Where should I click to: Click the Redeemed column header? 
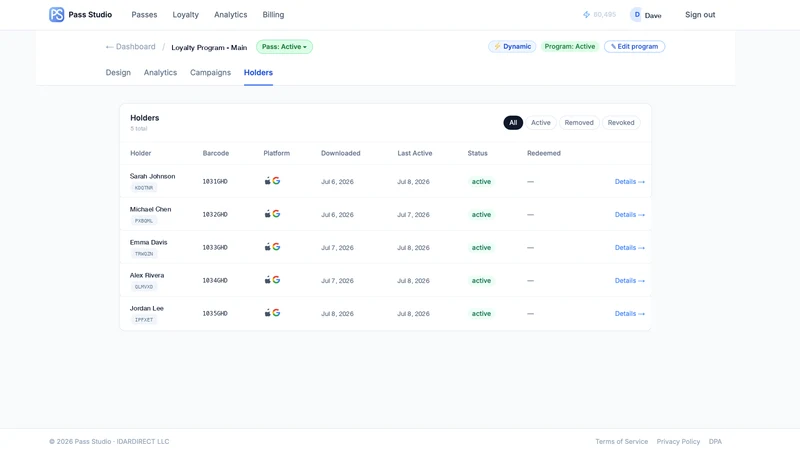click(x=544, y=153)
